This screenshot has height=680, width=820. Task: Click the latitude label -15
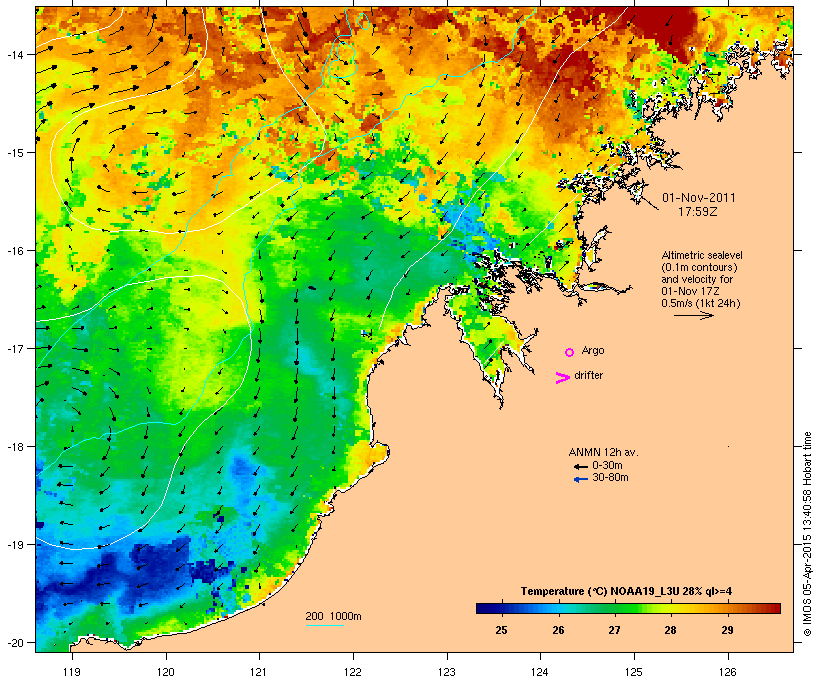tap(14, 153)
